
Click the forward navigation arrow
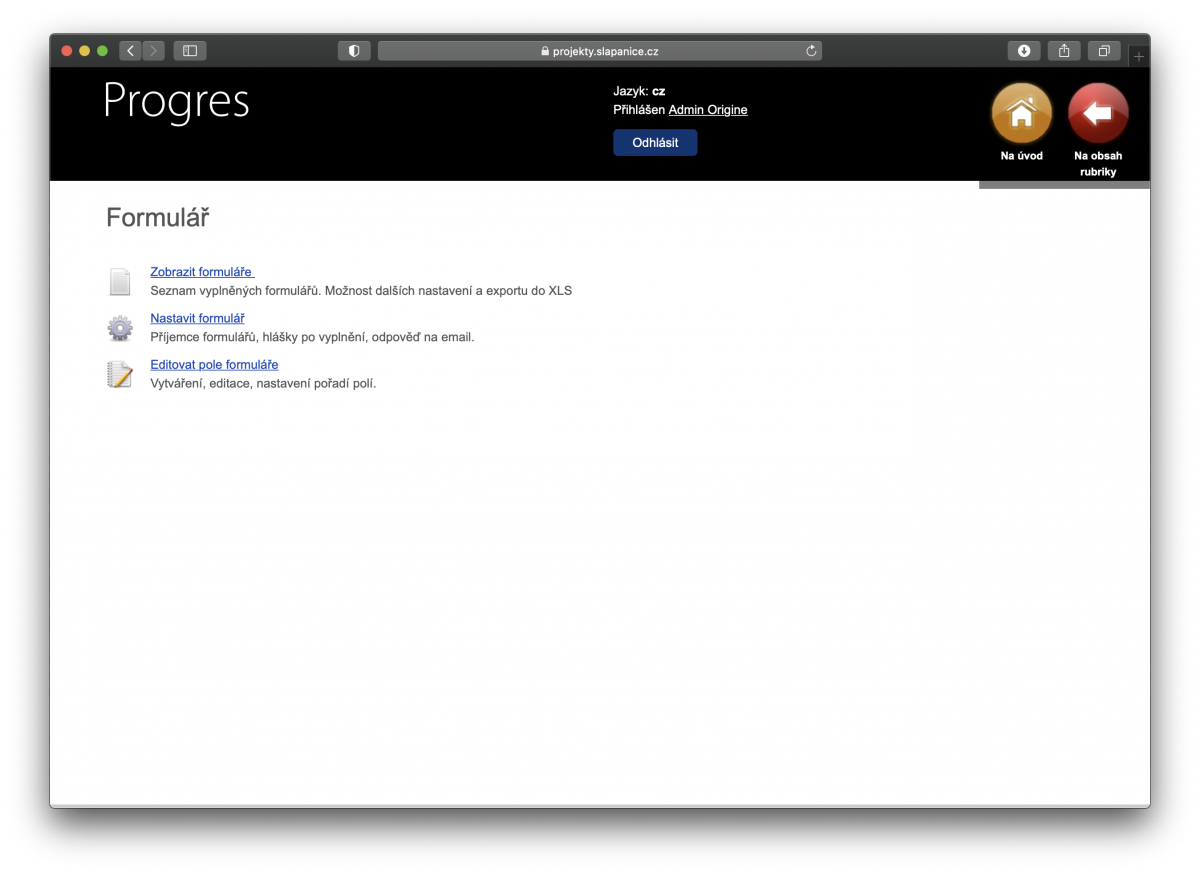tap(153, 50)
